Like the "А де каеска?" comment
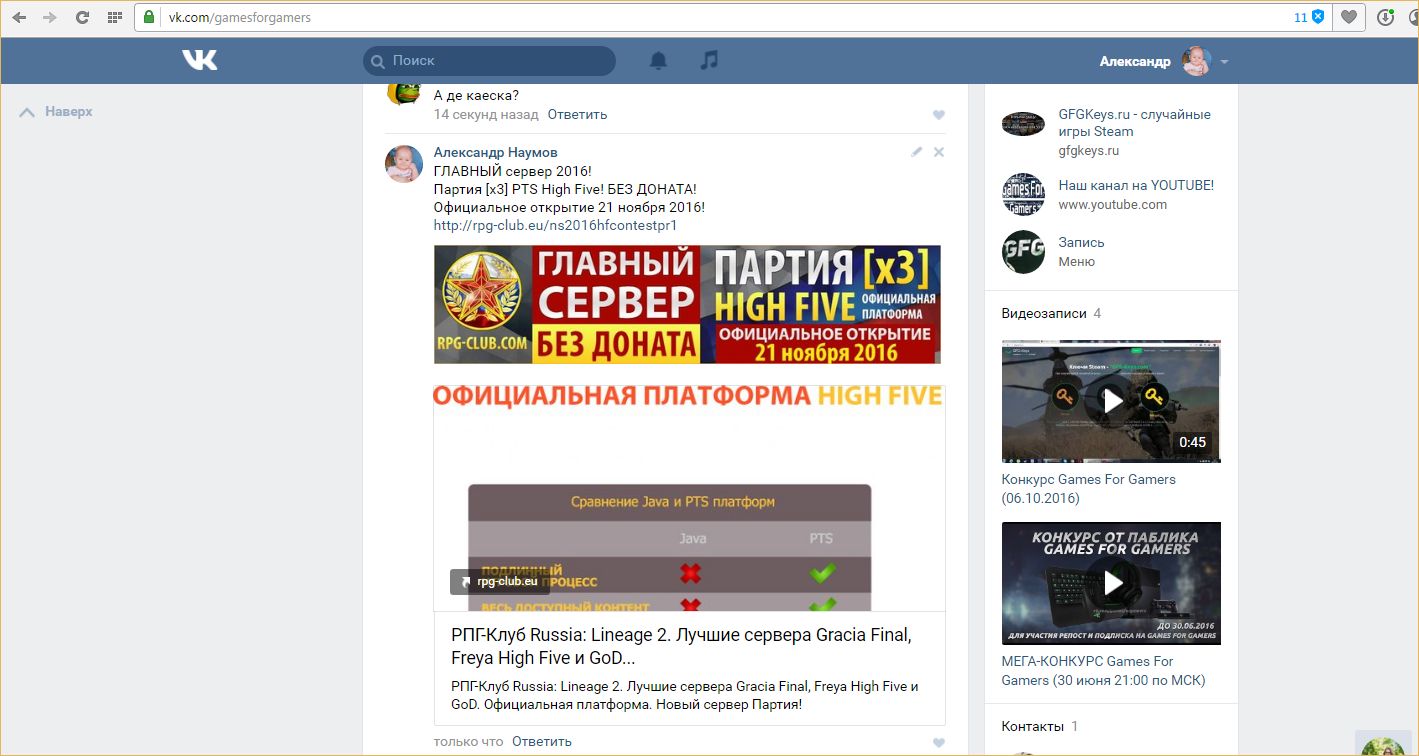 (938, 115)
